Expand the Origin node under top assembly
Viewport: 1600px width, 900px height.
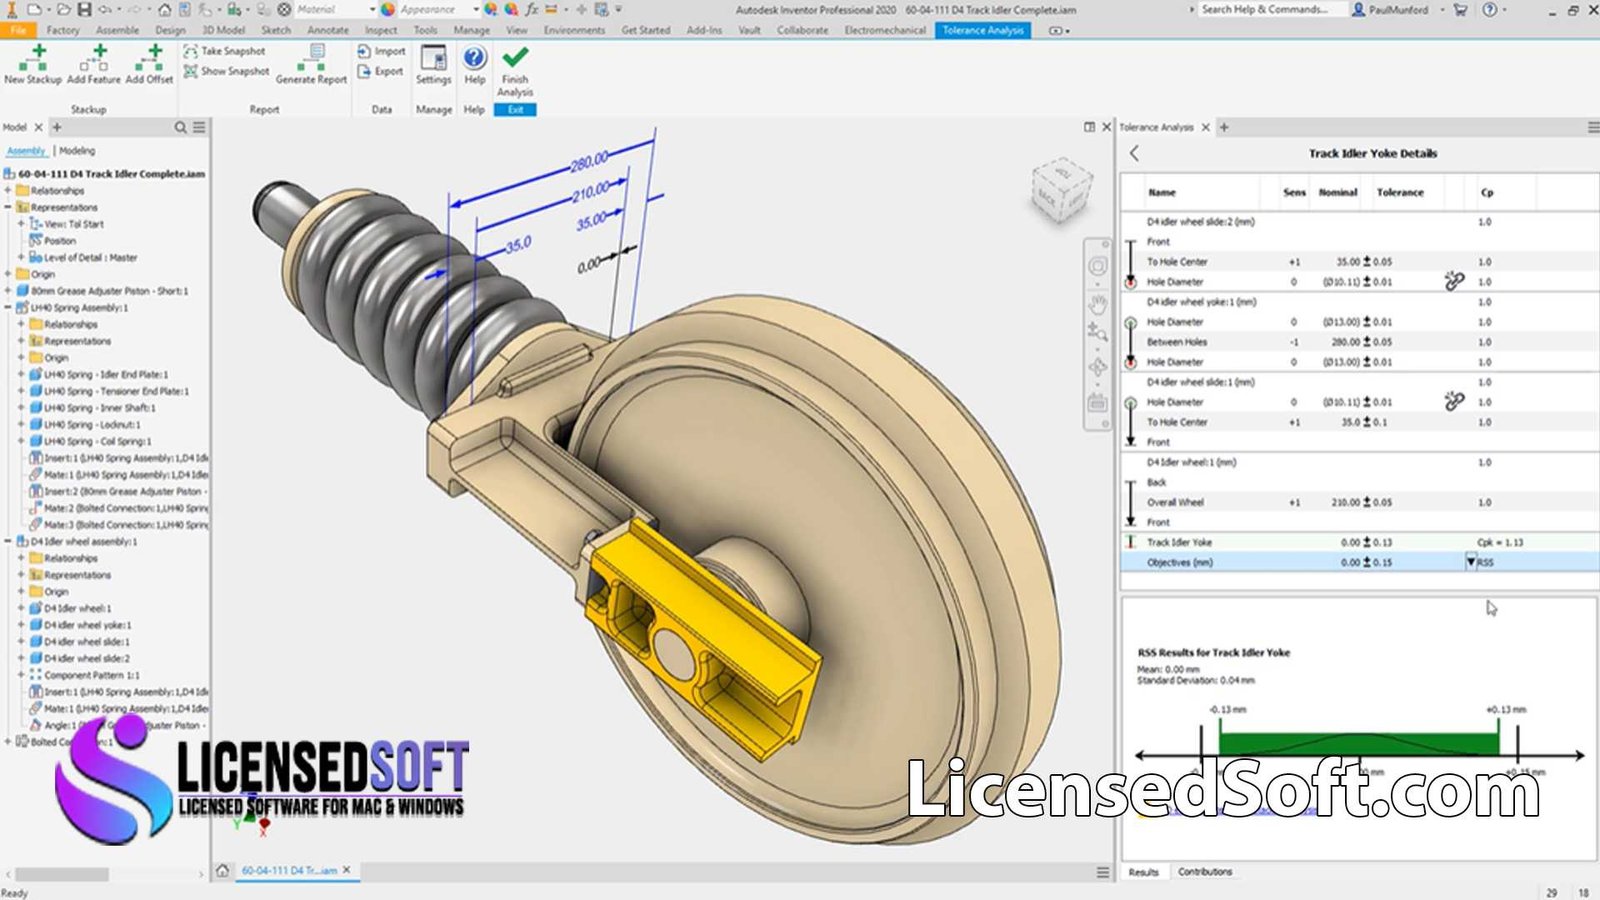tap(8, 274)
